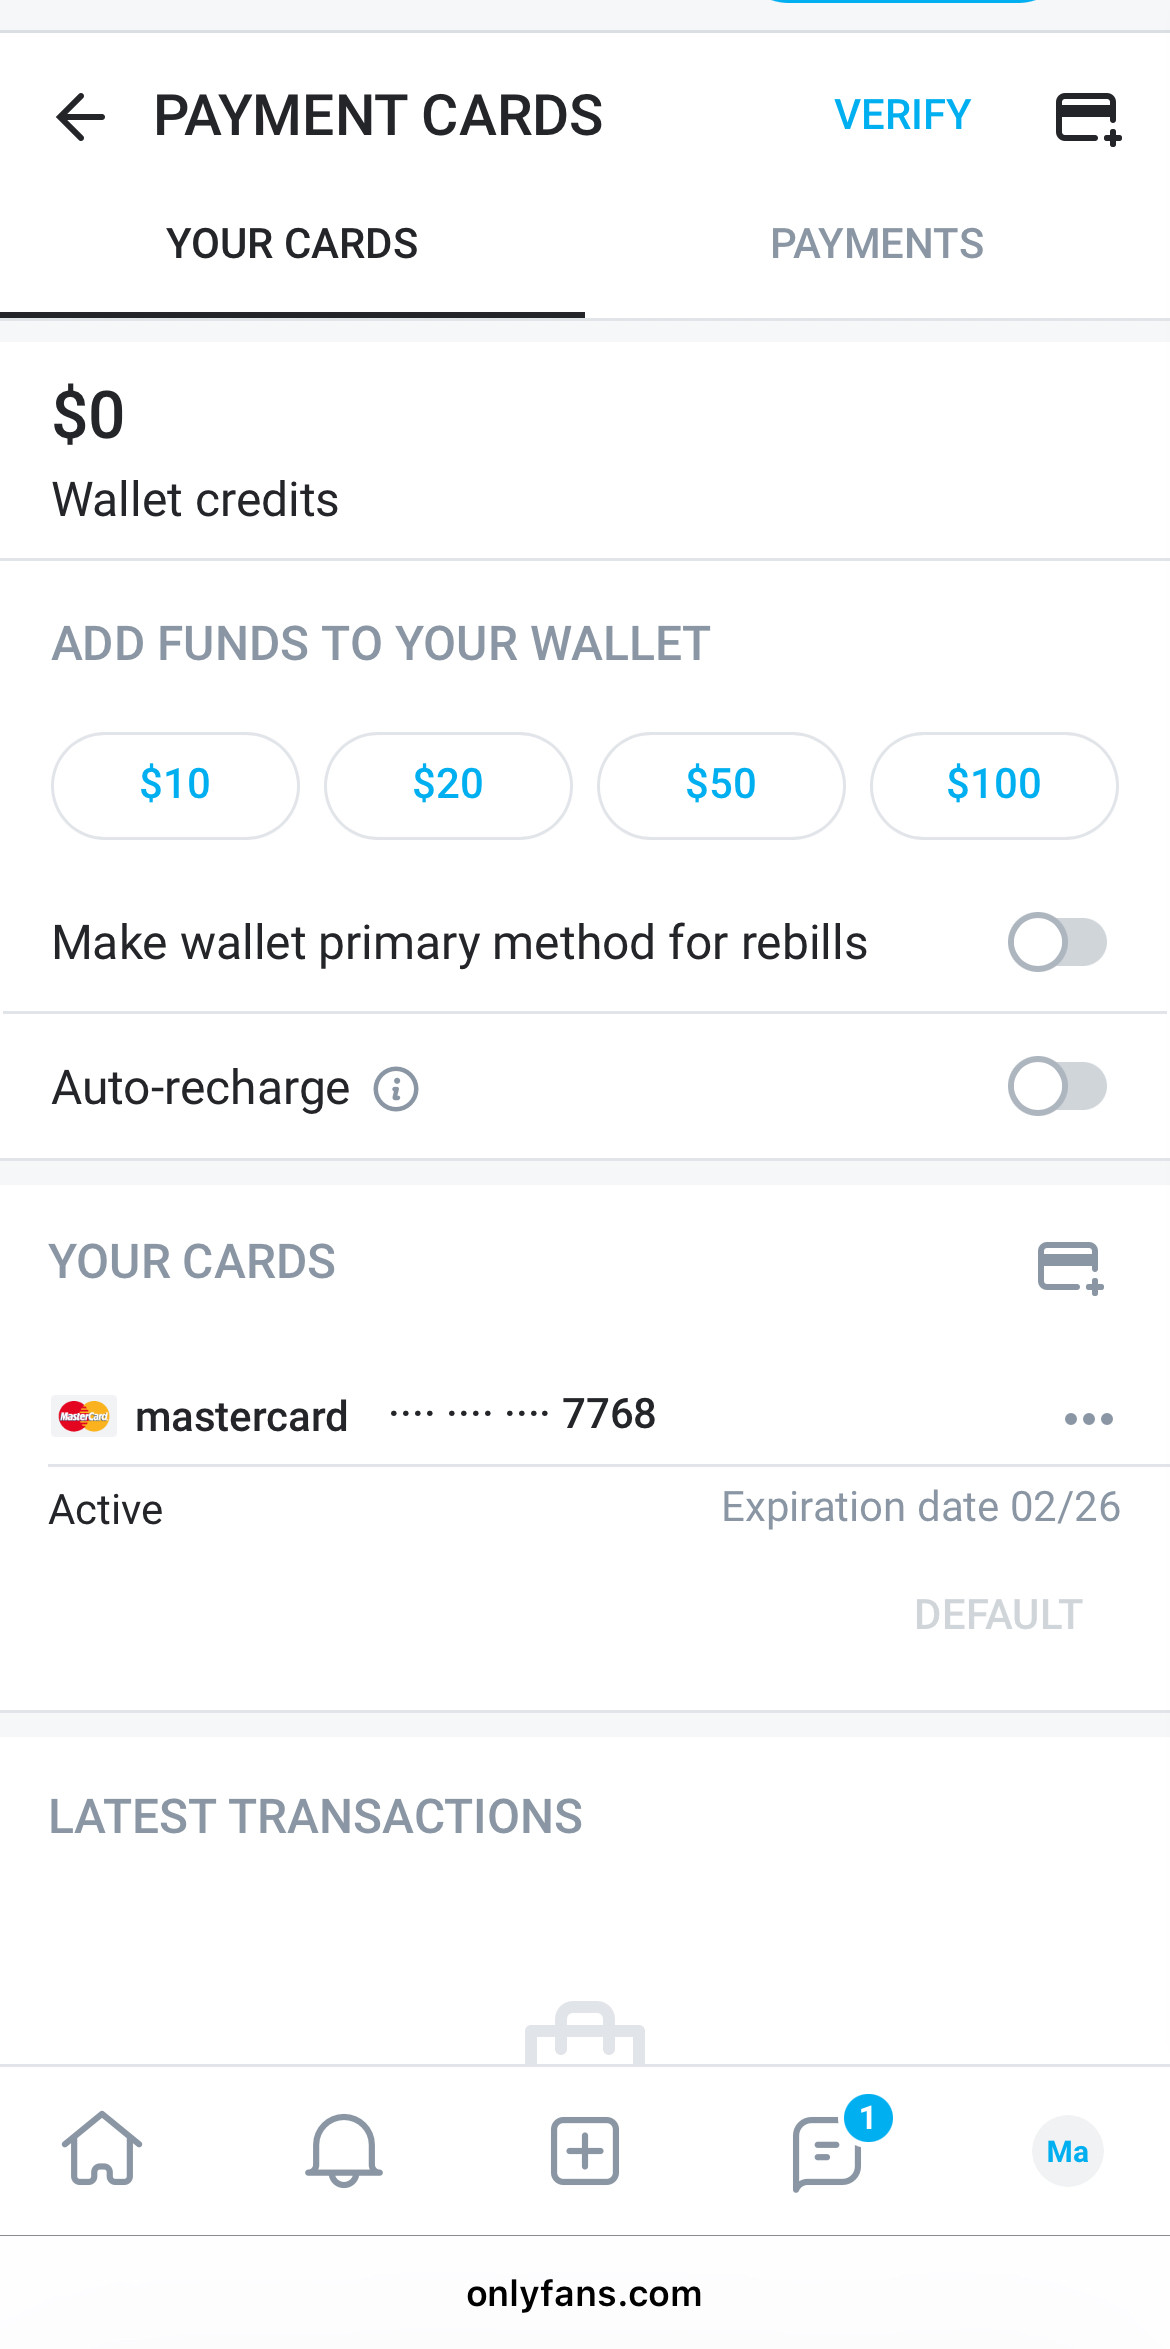Go to Home feed icon
The width and height of the screenshot is (1170, 2349).
coord(102,2148)
